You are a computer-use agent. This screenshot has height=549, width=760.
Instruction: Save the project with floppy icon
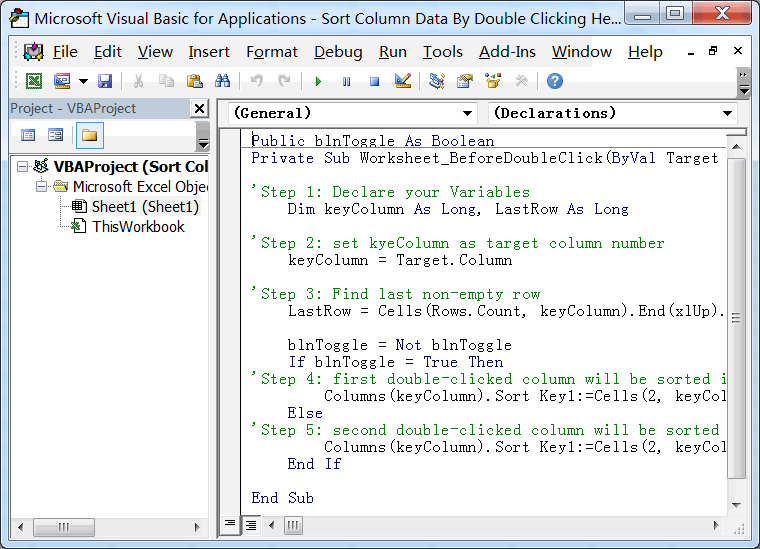pyautogui.click(x=105, y=81)
